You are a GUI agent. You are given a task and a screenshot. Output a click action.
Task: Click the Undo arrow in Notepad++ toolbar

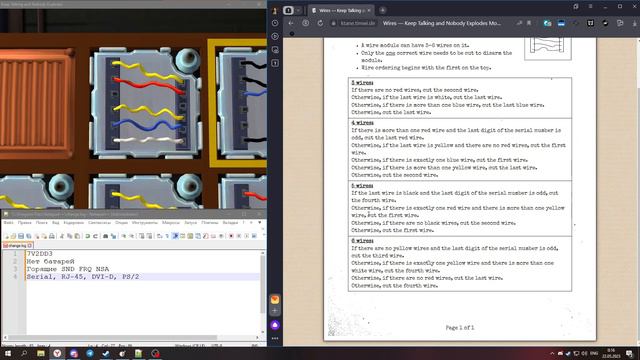(x=87, y=236)
